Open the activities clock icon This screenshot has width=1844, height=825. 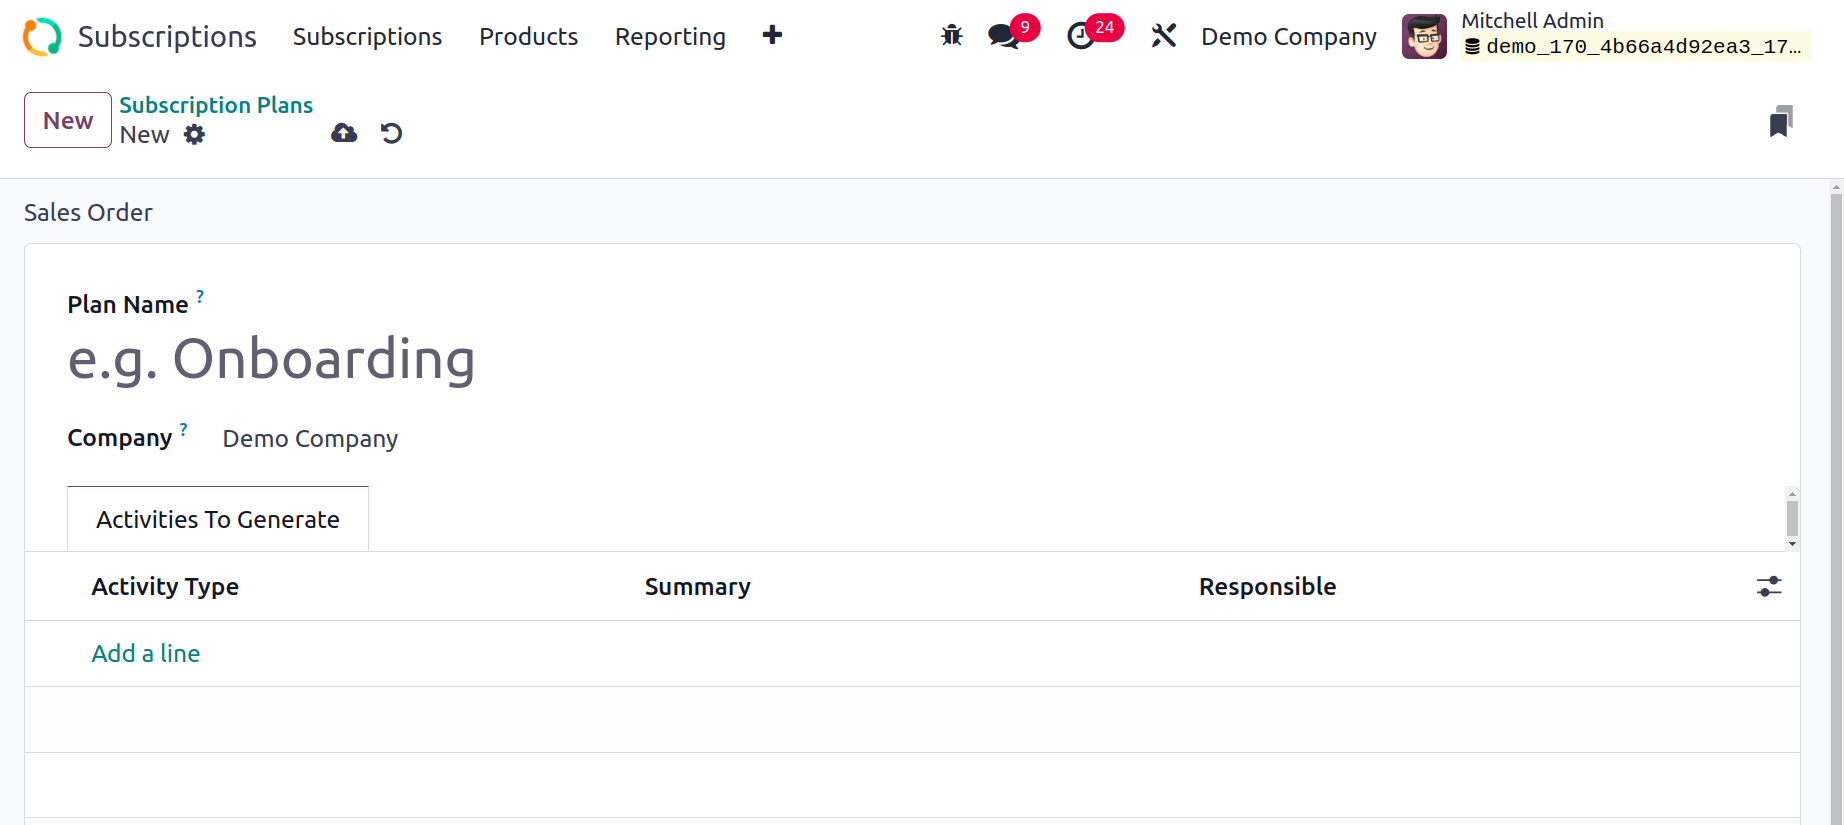(1081, 36)
